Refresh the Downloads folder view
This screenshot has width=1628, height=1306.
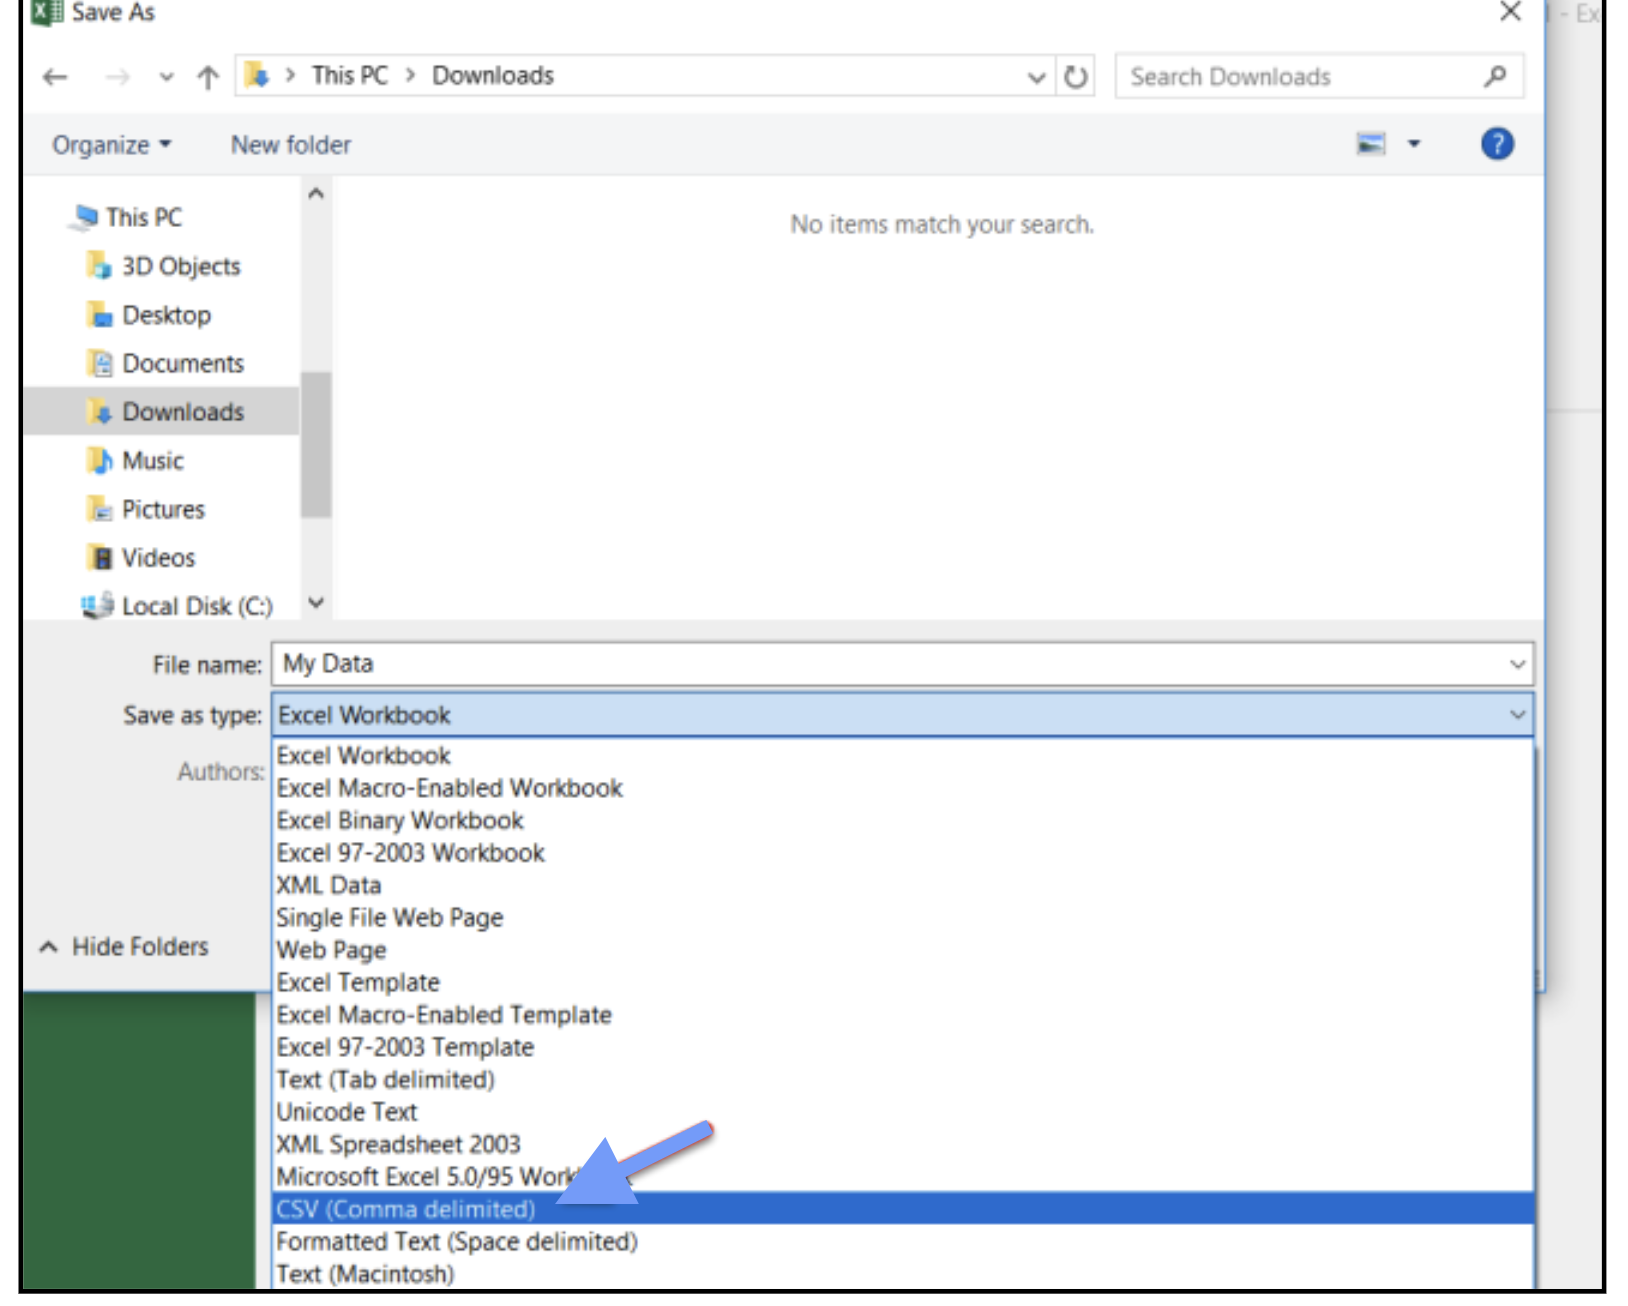pos(1075,76)
